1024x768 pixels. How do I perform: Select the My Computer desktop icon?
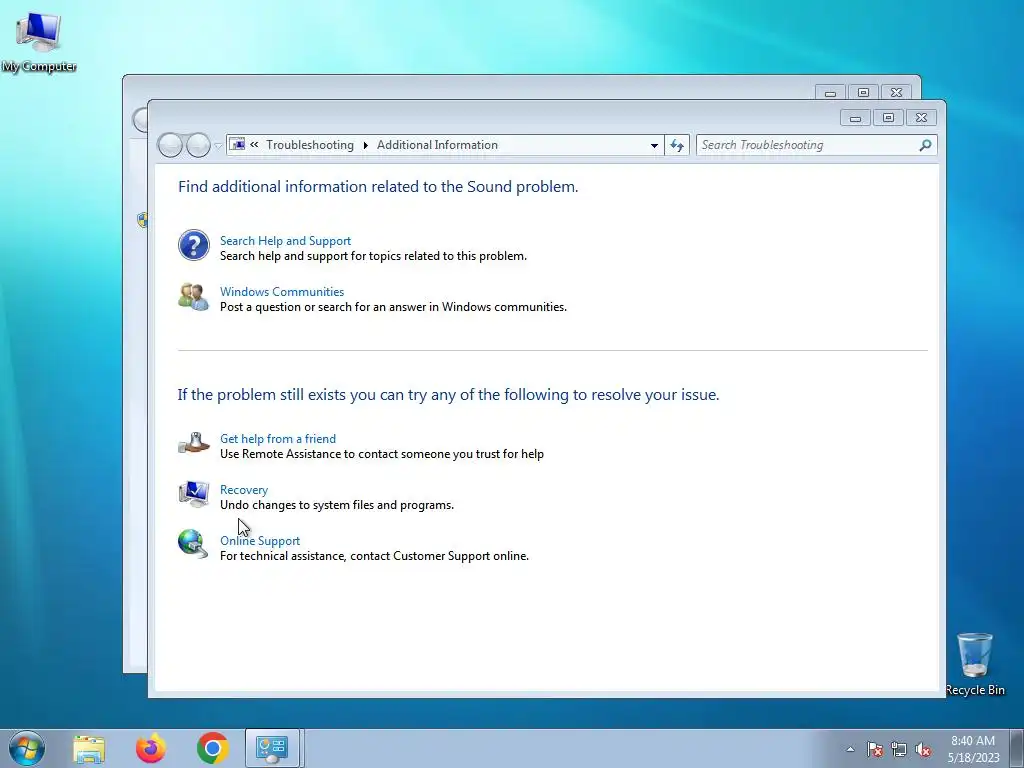39,42
